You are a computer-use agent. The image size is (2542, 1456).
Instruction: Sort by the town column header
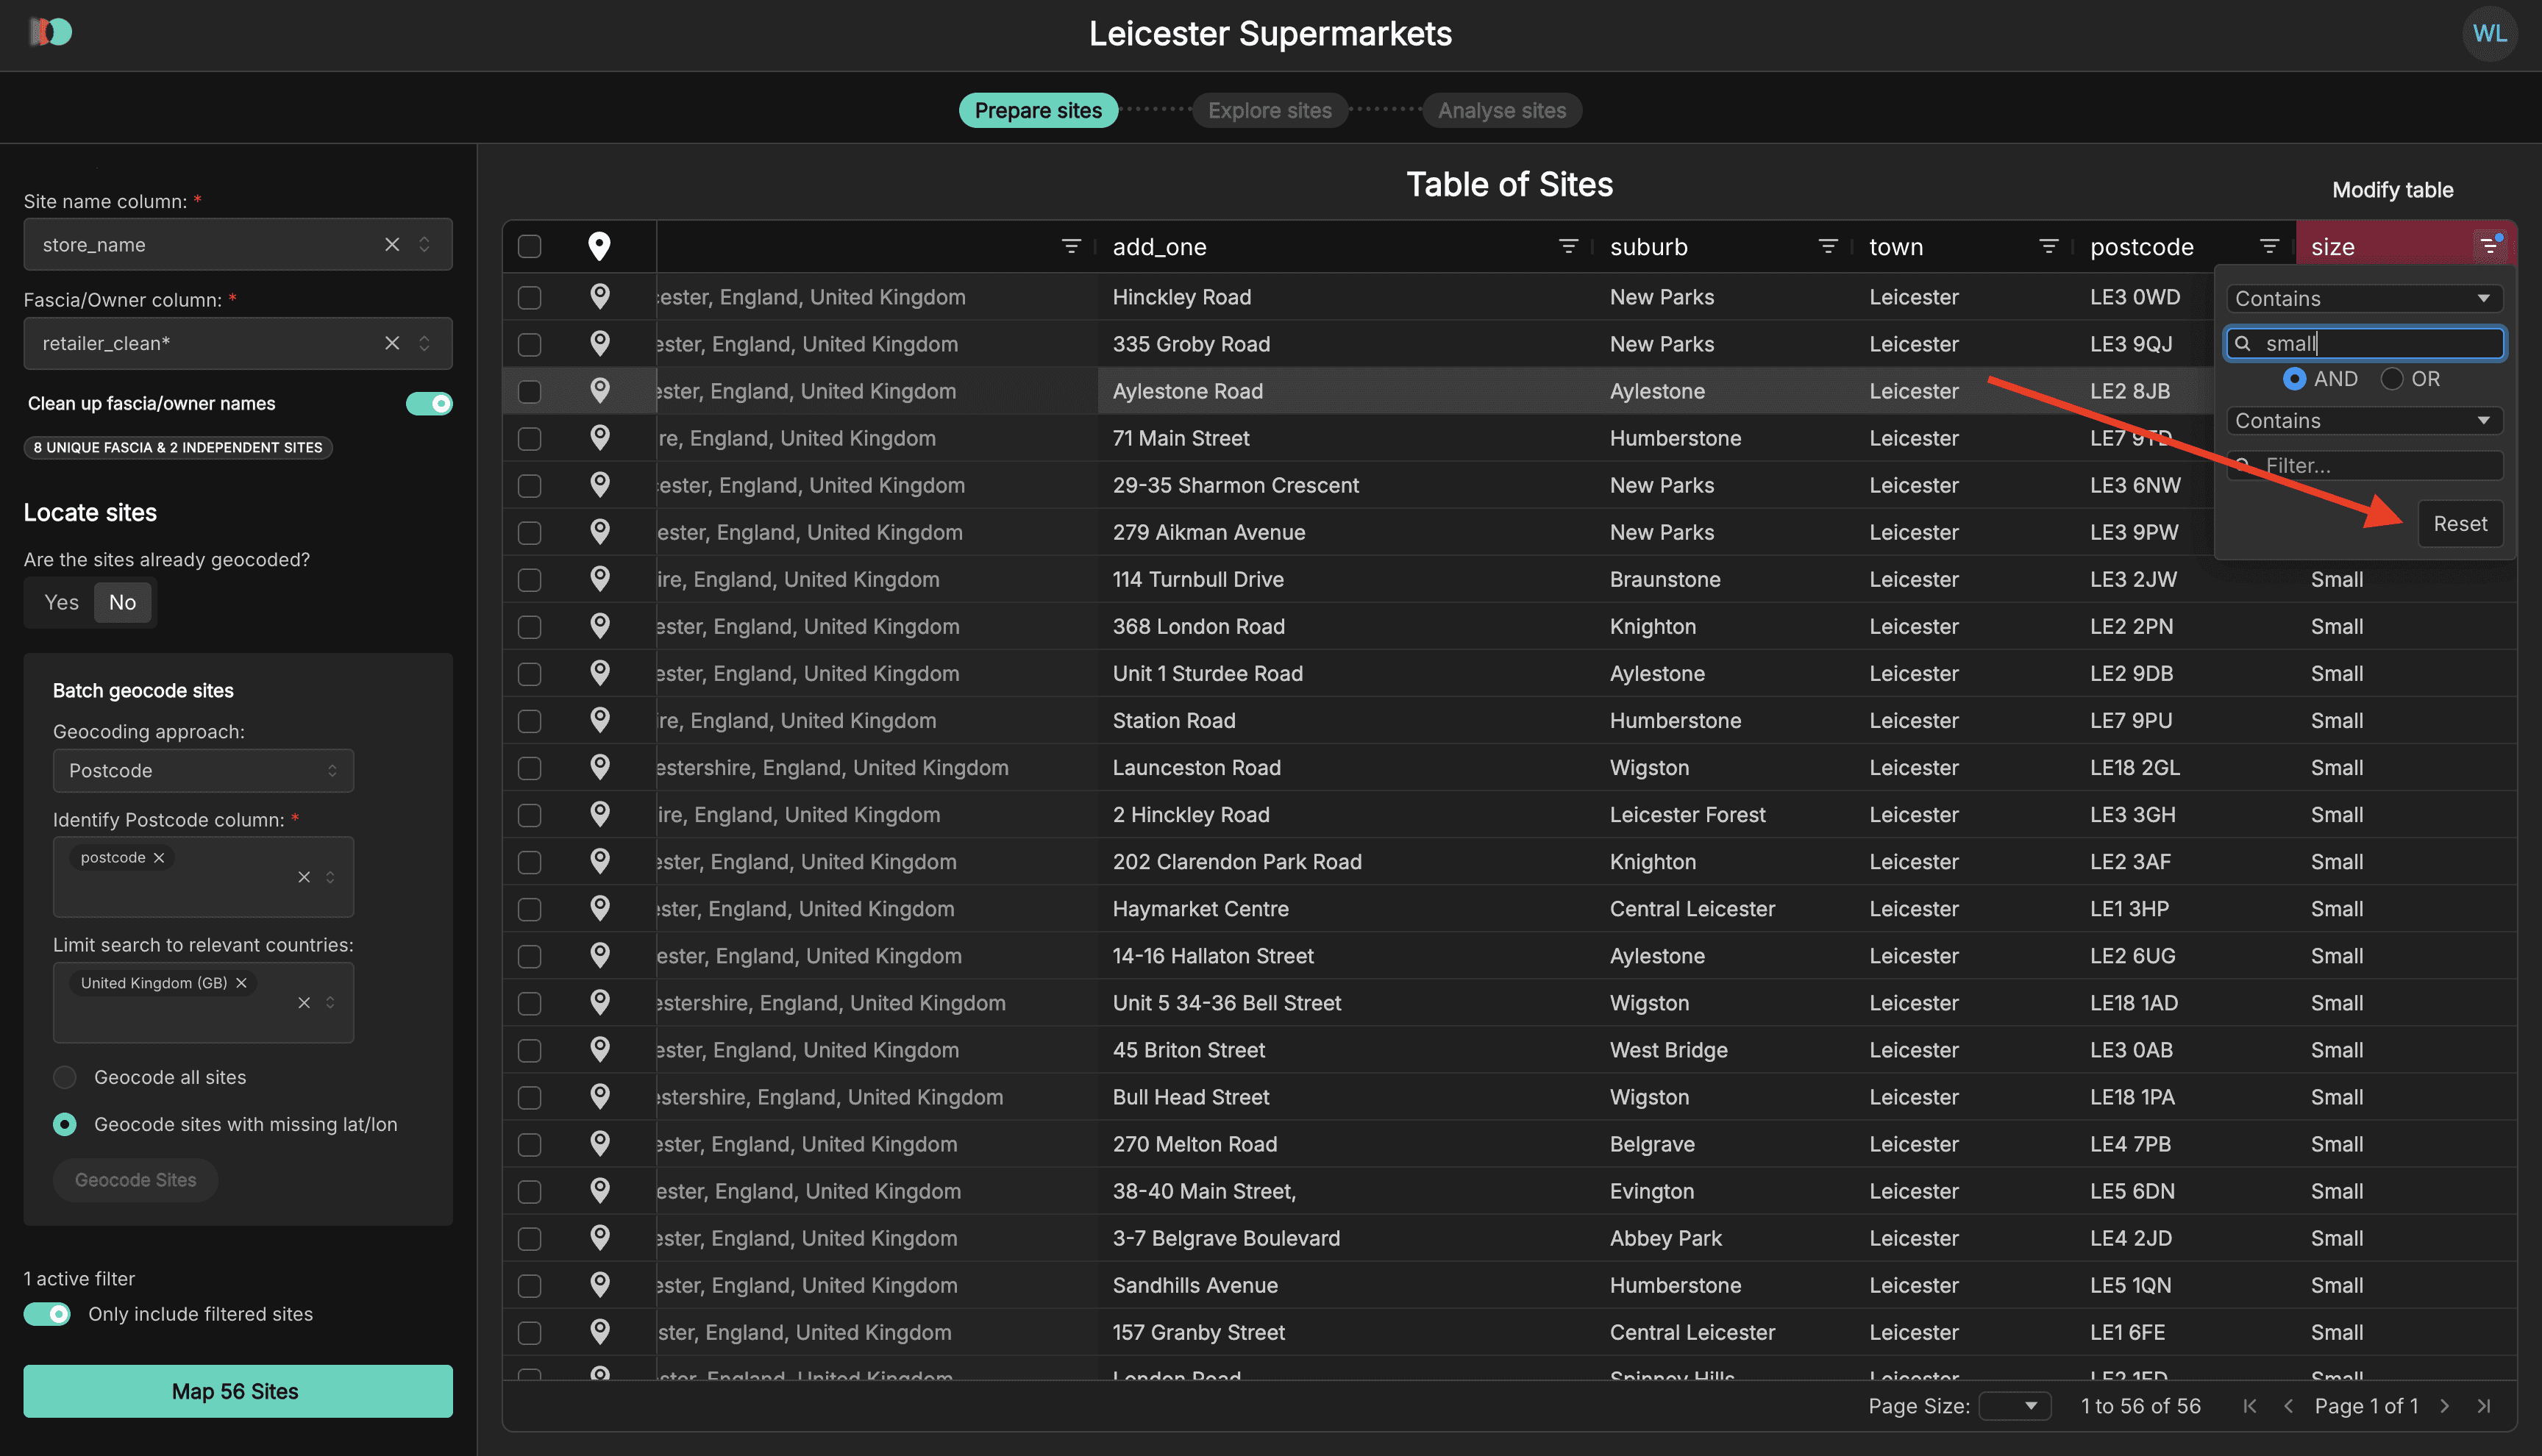click(x=1895, y=246)
